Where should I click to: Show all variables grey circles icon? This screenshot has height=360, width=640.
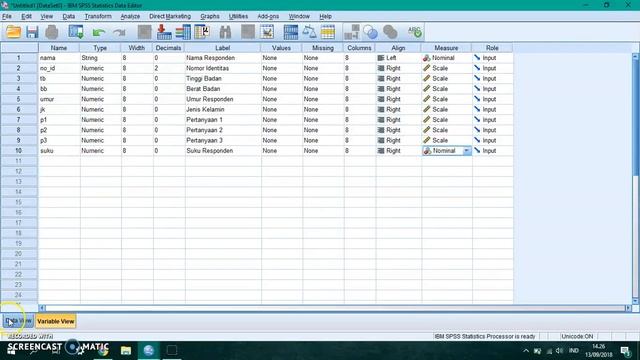pyautogui.click(x=390, y=32)
